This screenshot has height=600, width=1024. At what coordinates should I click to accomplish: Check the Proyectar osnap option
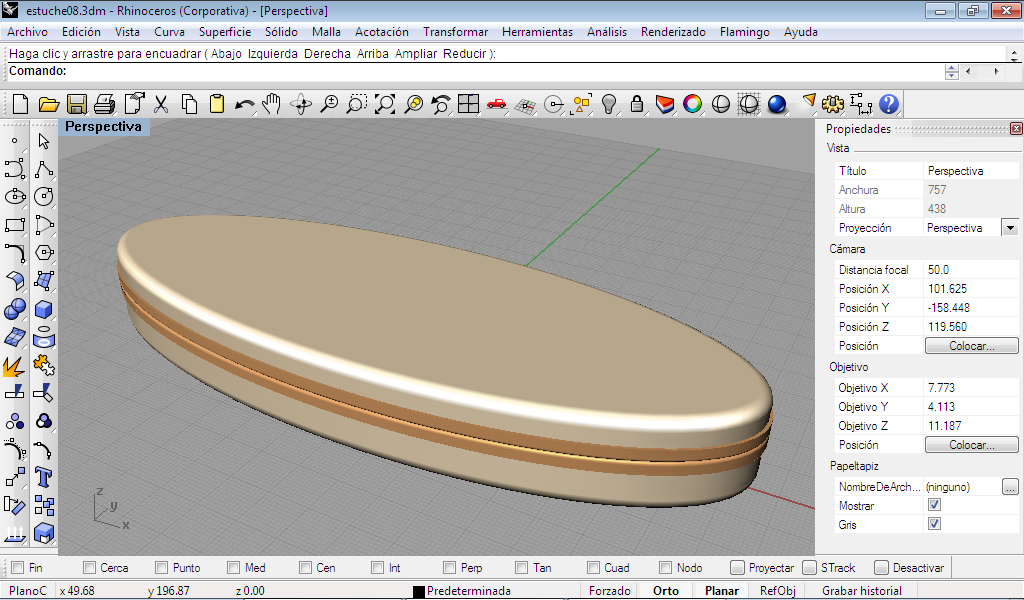pos(738,568)
